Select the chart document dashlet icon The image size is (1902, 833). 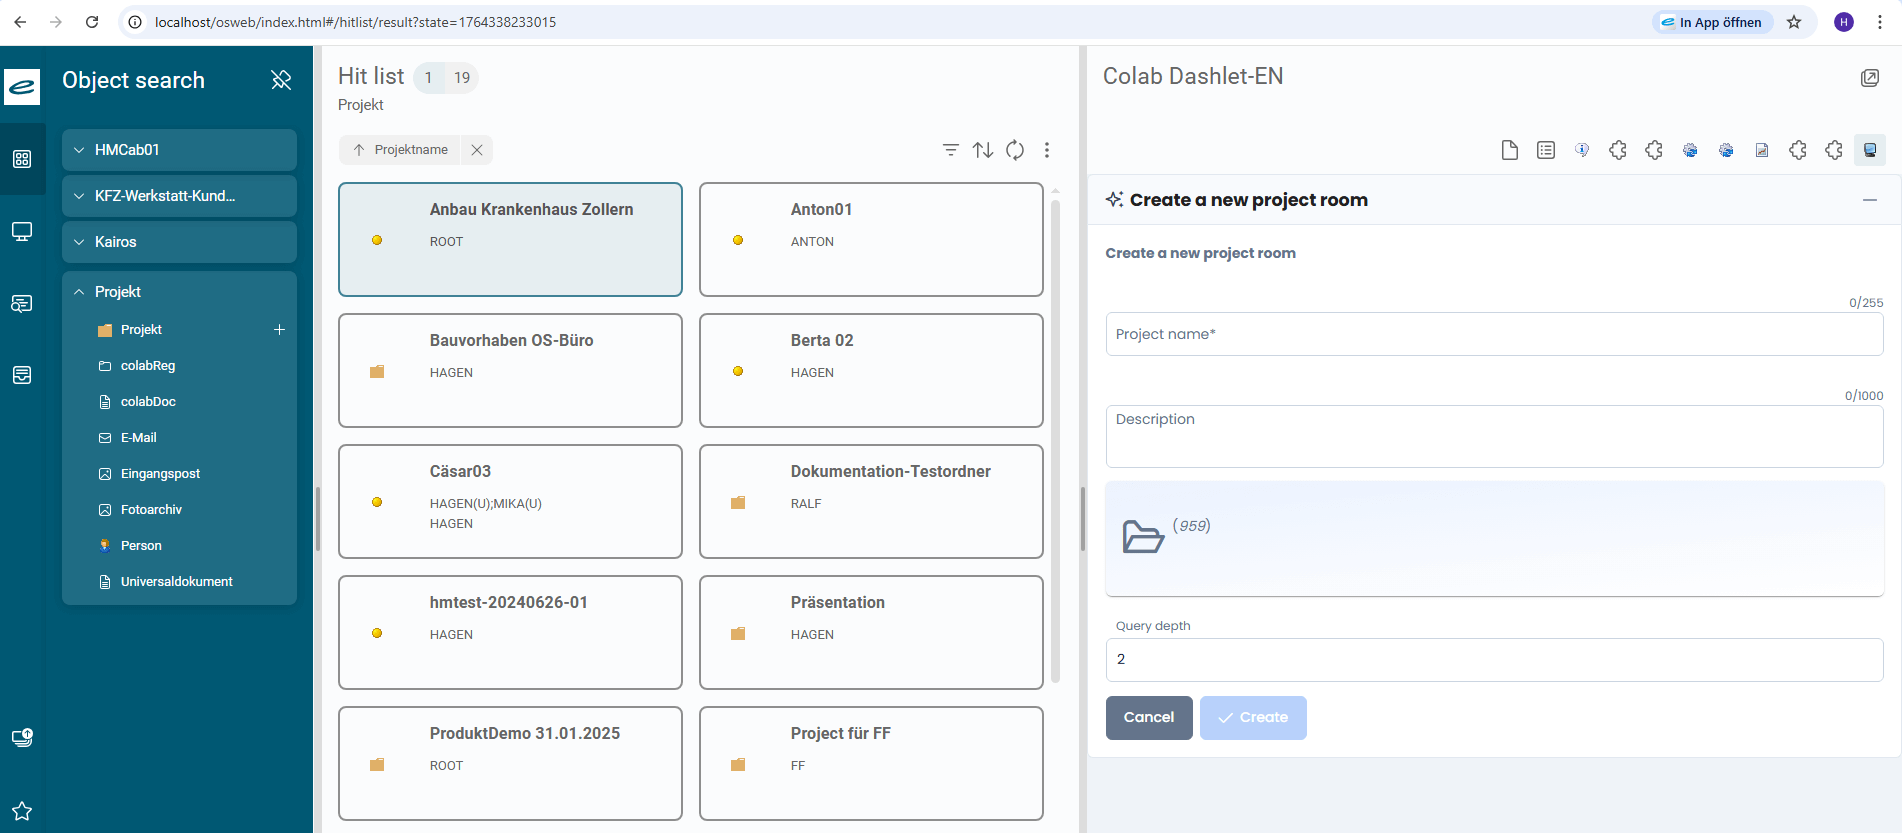tap(1762, 150)
